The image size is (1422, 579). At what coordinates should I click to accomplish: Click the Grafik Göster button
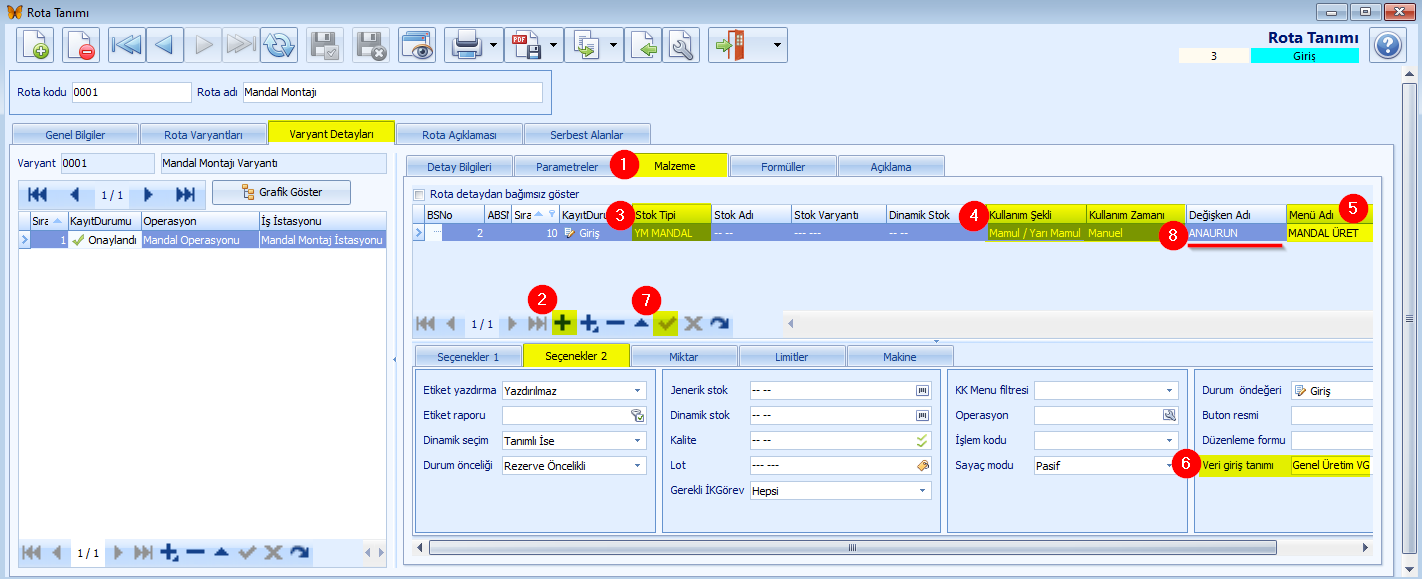point(281,192)
